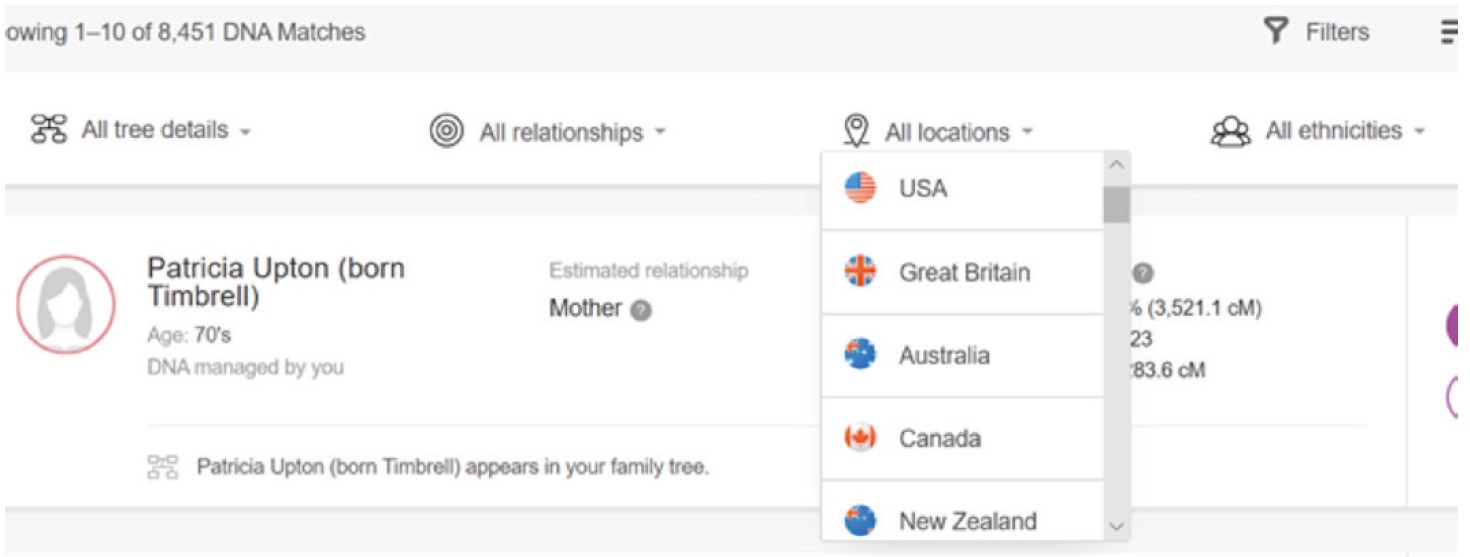Open the All relationships dropdown
The width and height of the screenshot is (1470, 557).
point(571,132)
